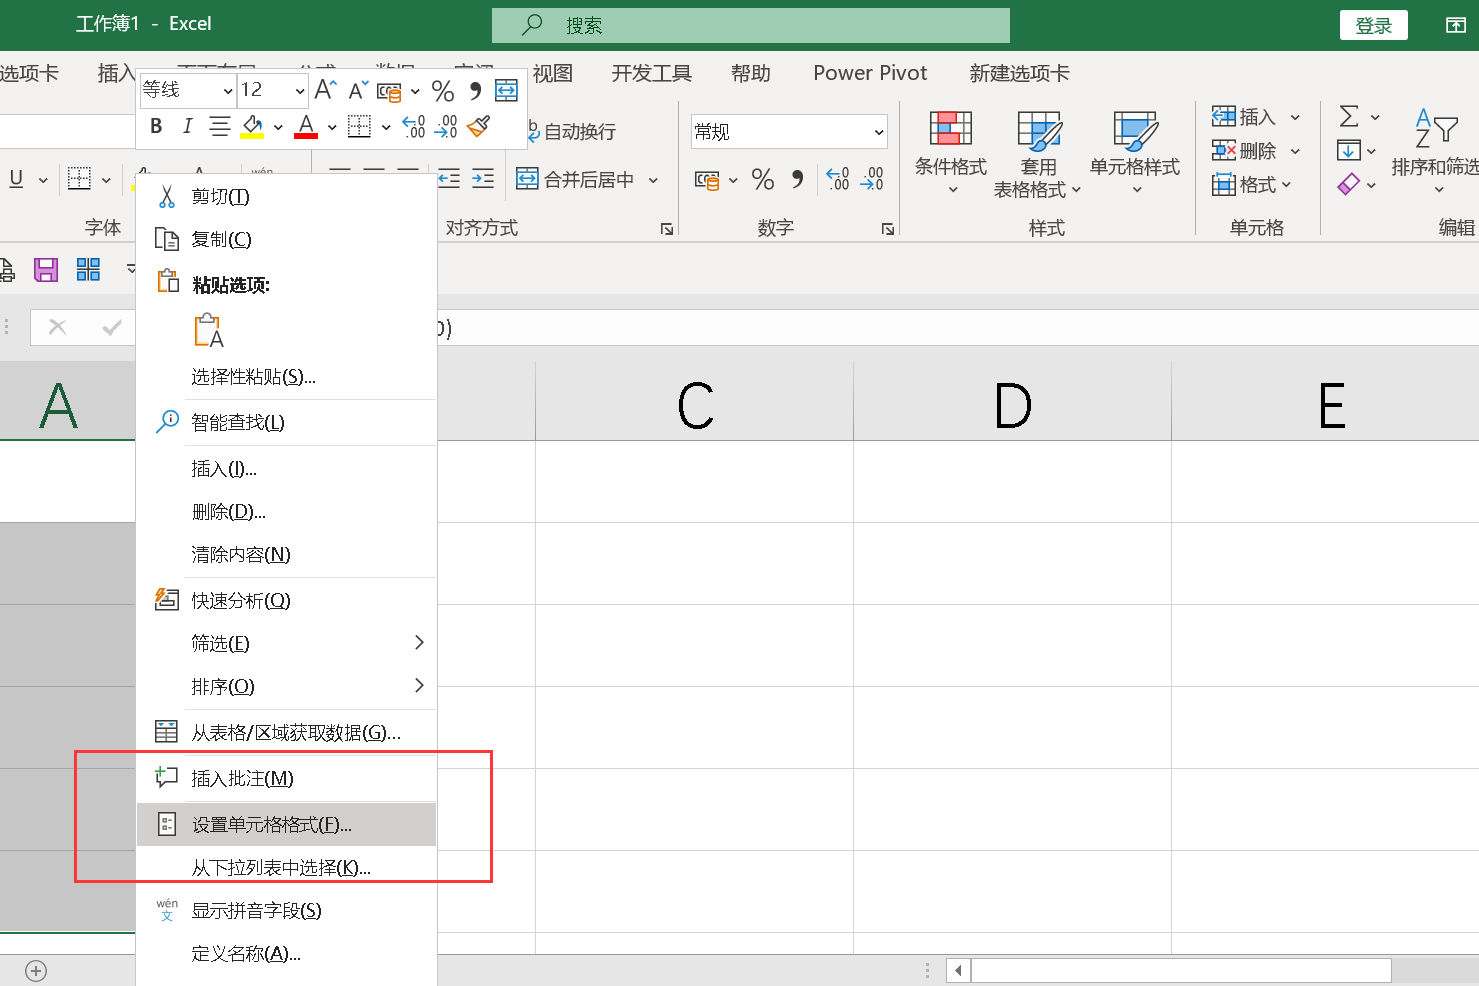Click the purple eraser clear icon
1479x986 pixels.
tap(1349, 184)
